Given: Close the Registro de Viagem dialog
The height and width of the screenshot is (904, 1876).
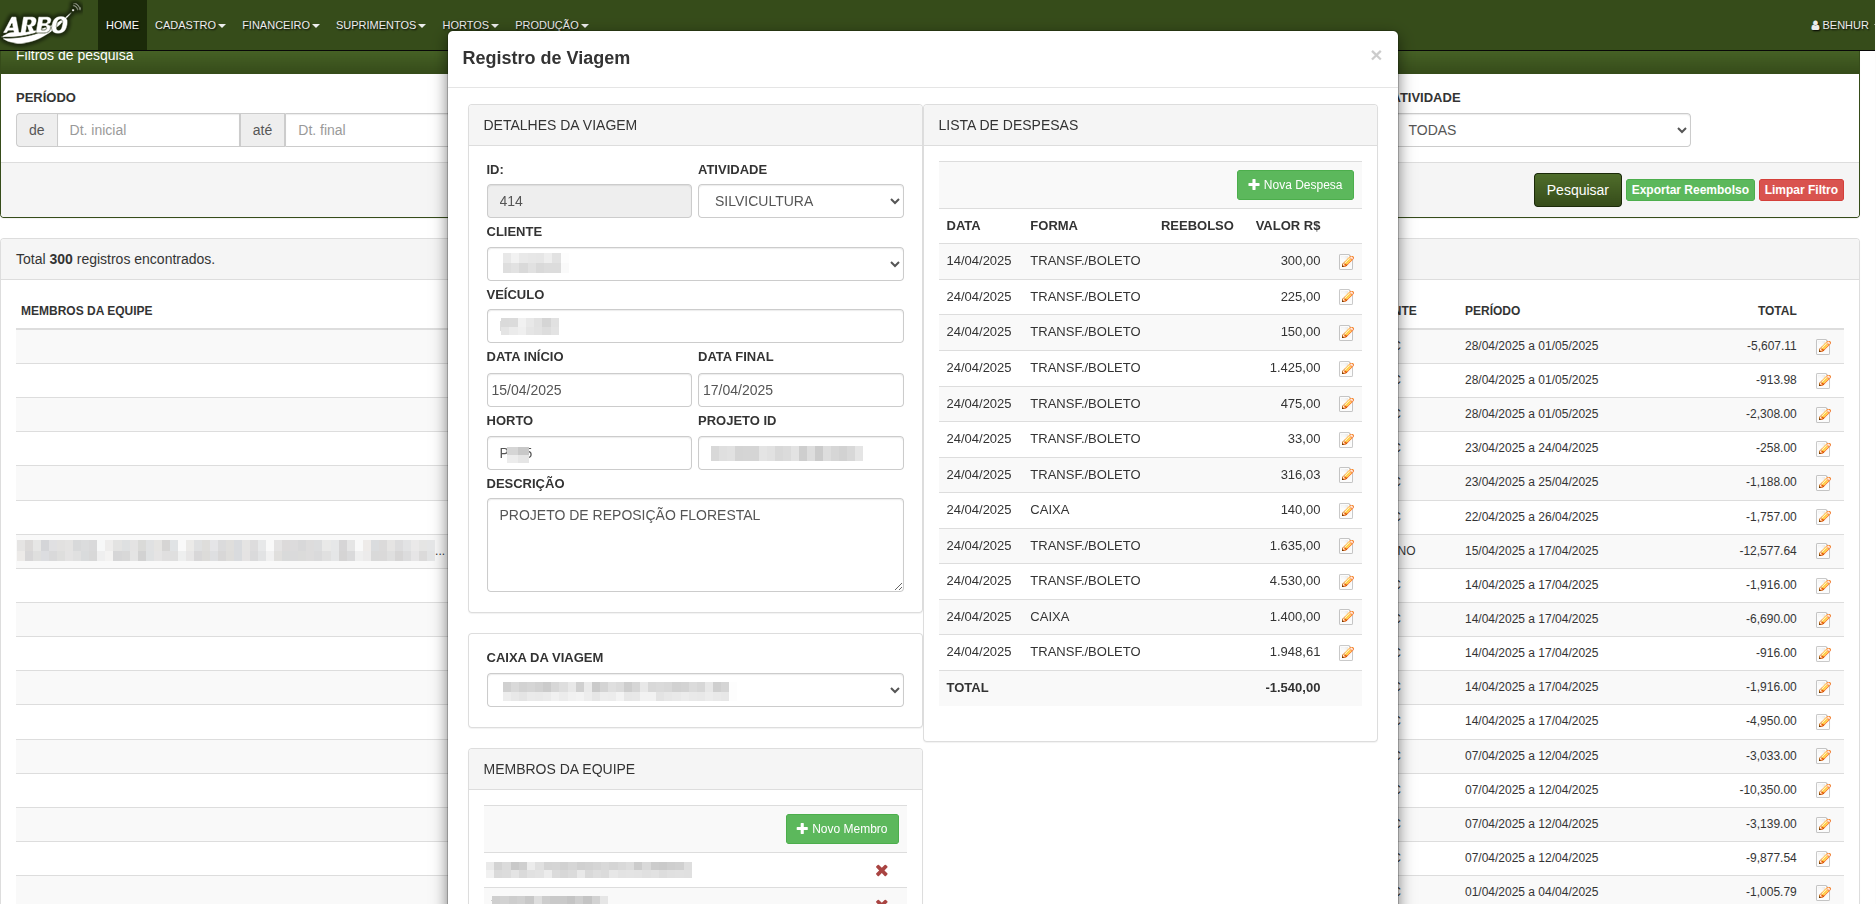Looking at the screenshot, I should pos(1376,56).
